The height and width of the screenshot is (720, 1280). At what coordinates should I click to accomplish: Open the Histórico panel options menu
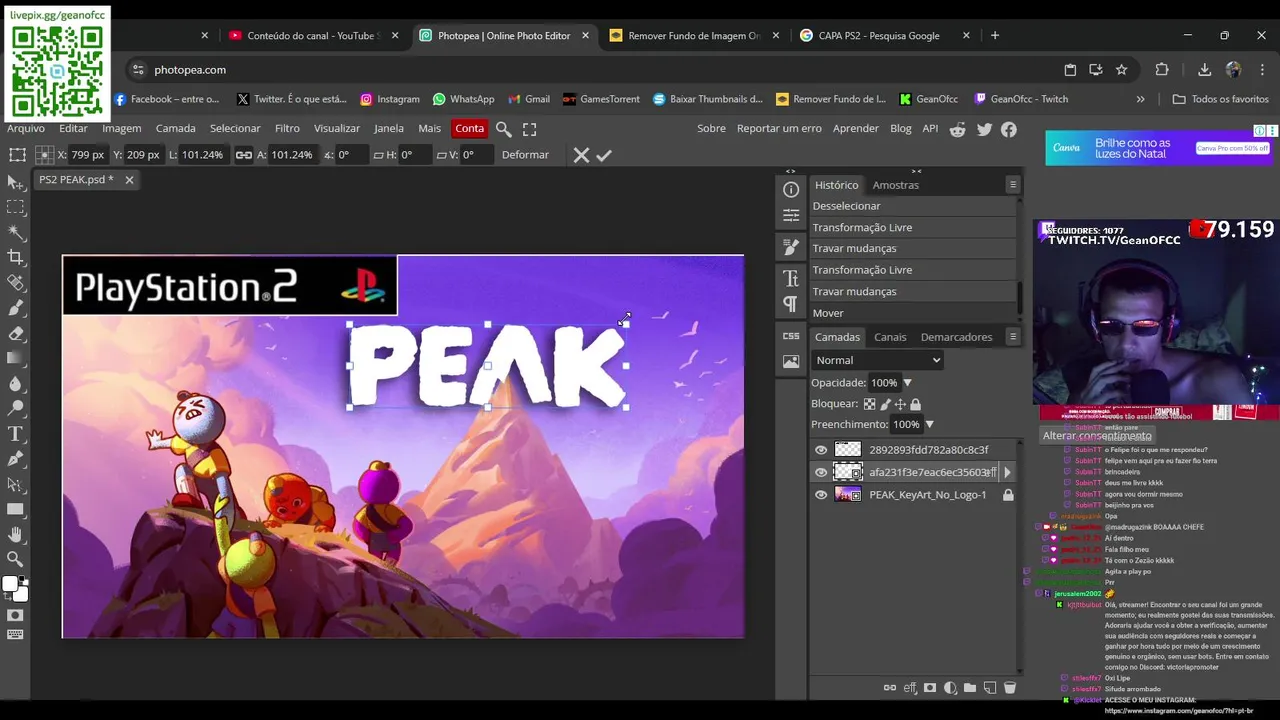(x=1012, y=185)
